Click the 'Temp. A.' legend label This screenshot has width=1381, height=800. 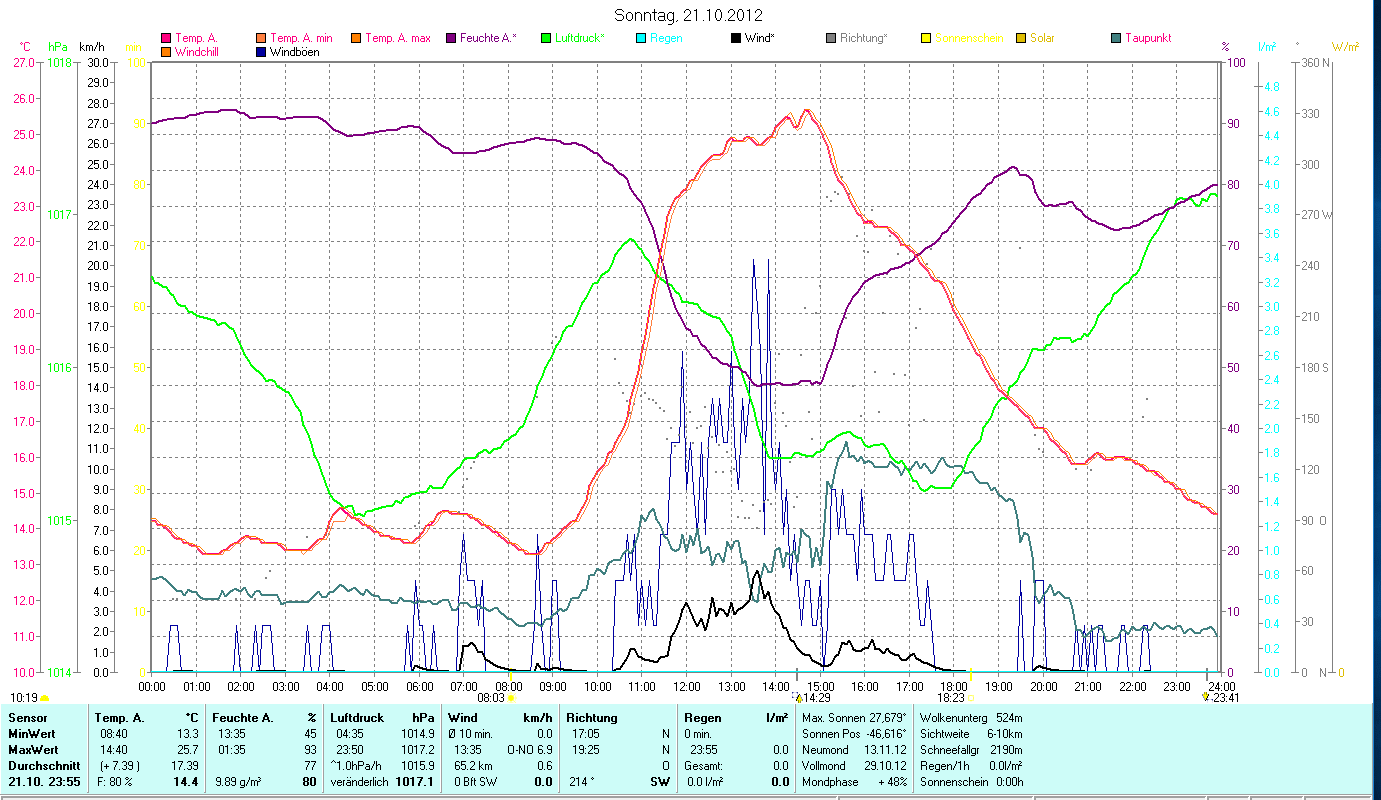pos(196,38)
